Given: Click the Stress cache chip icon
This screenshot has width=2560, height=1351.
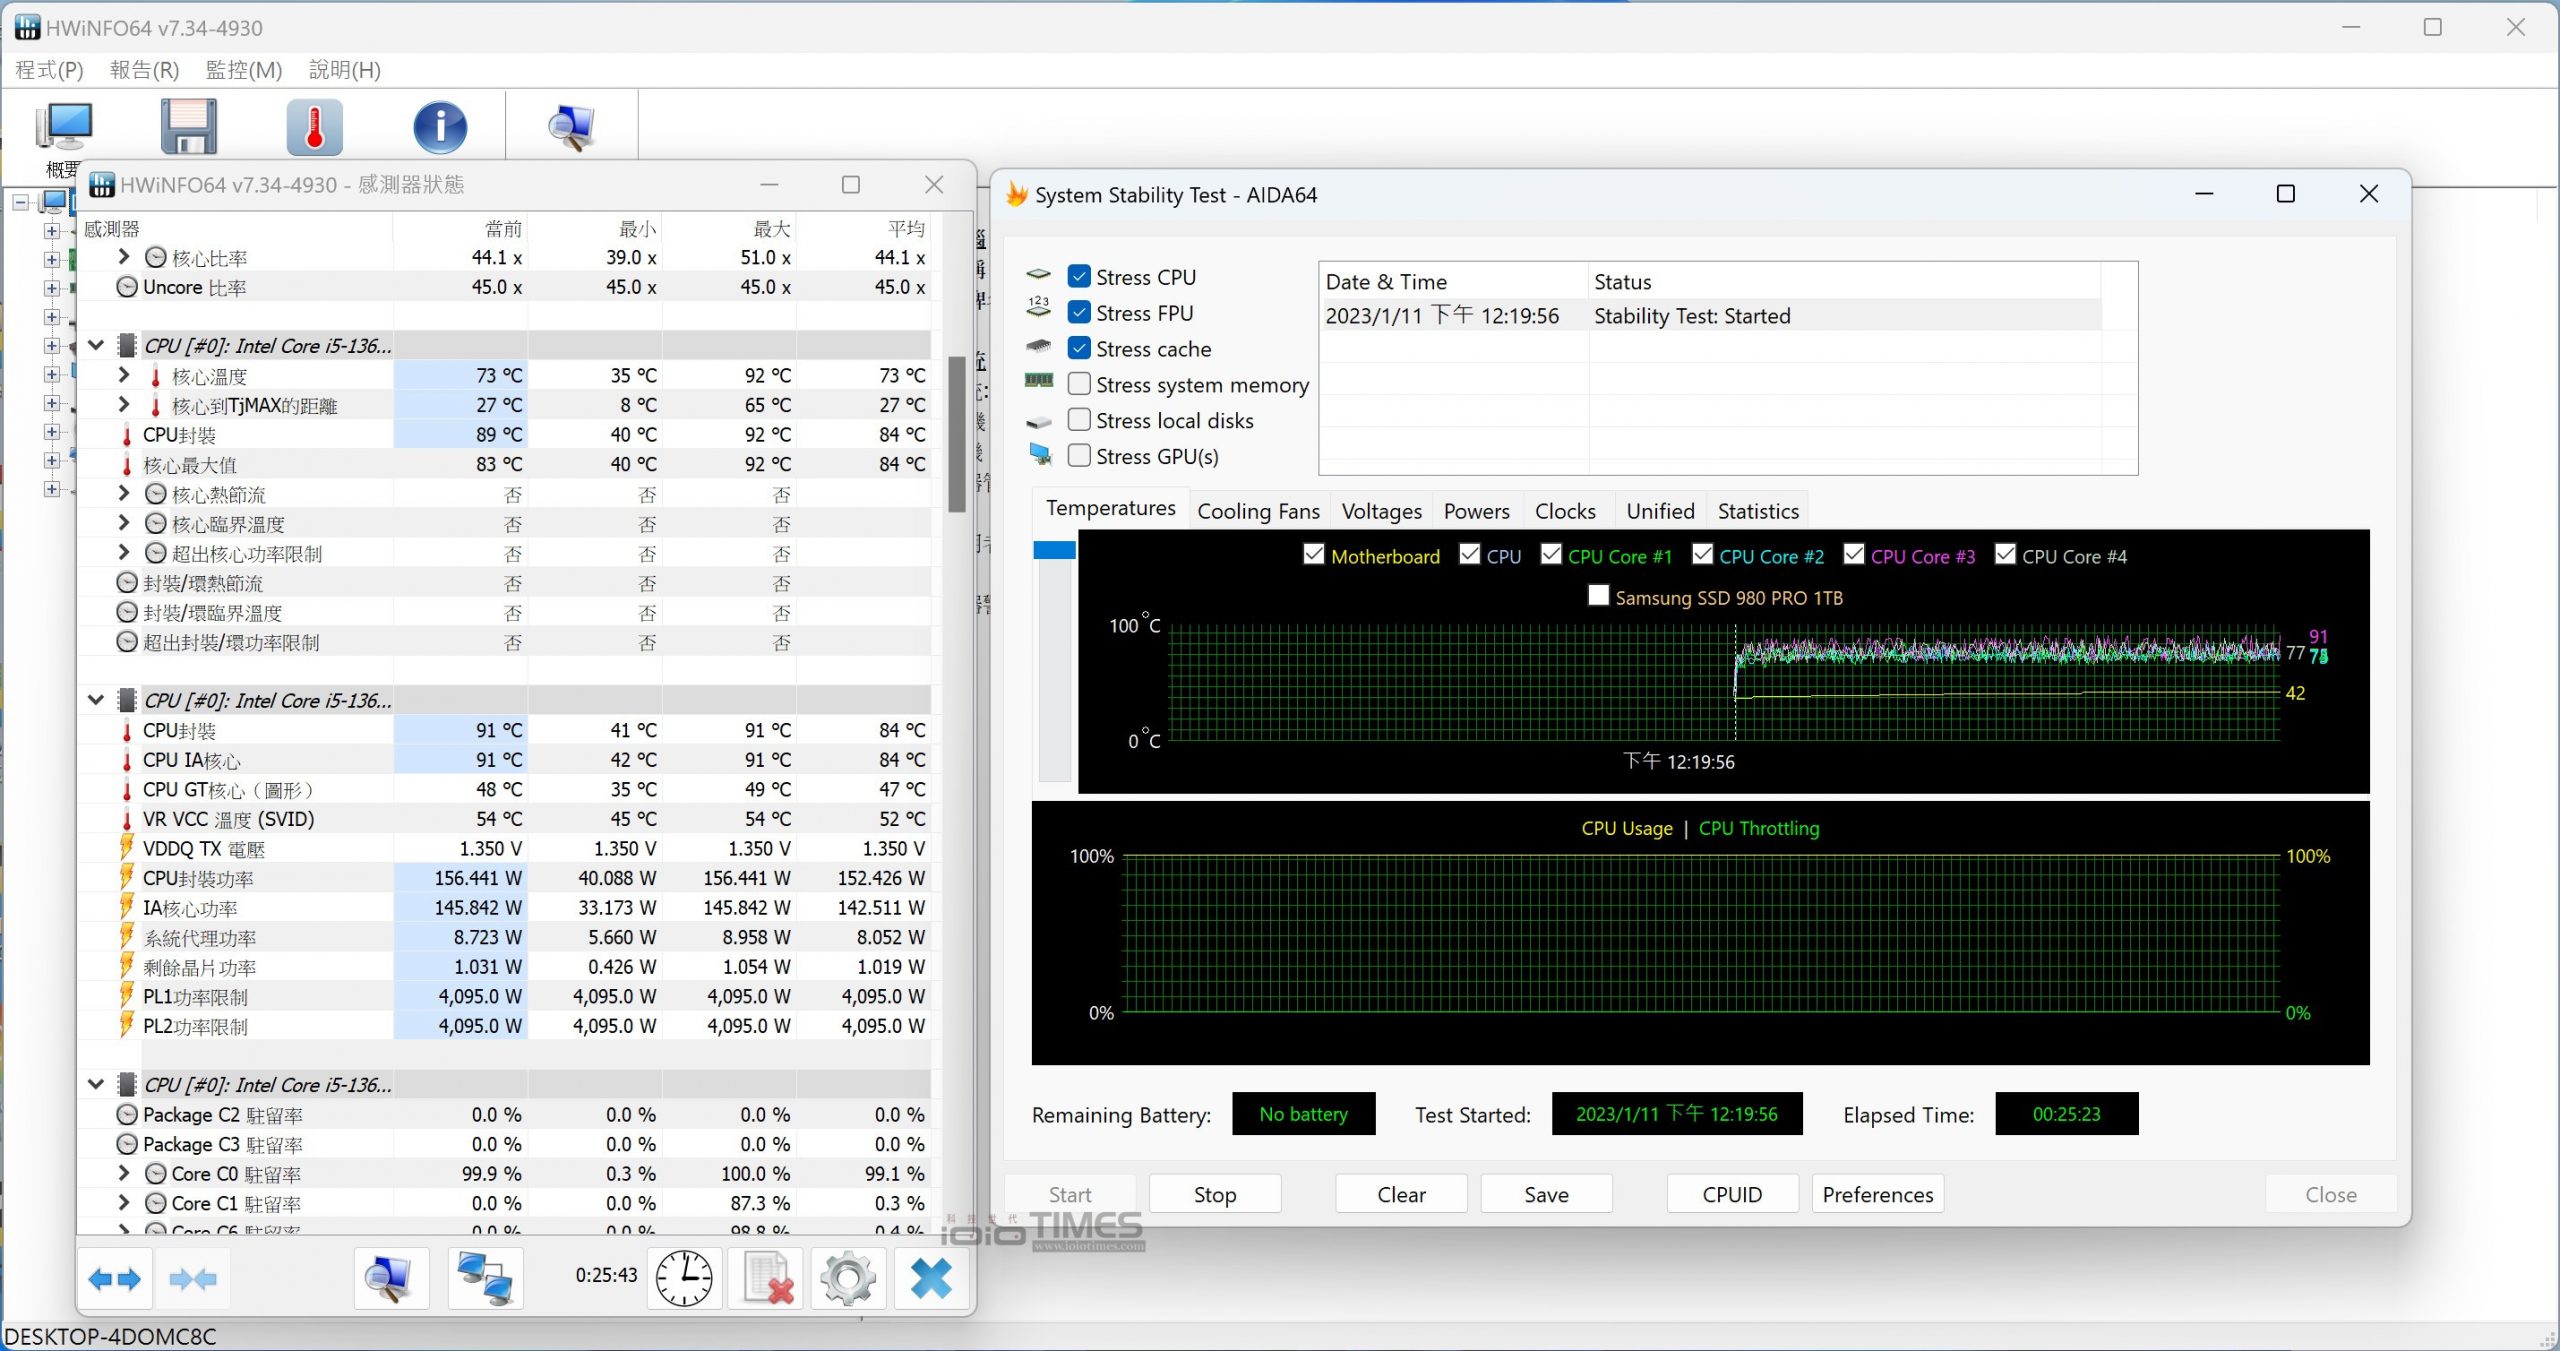Looking at the screenshot, I should pyautogui.click(x=1039, y=346).
